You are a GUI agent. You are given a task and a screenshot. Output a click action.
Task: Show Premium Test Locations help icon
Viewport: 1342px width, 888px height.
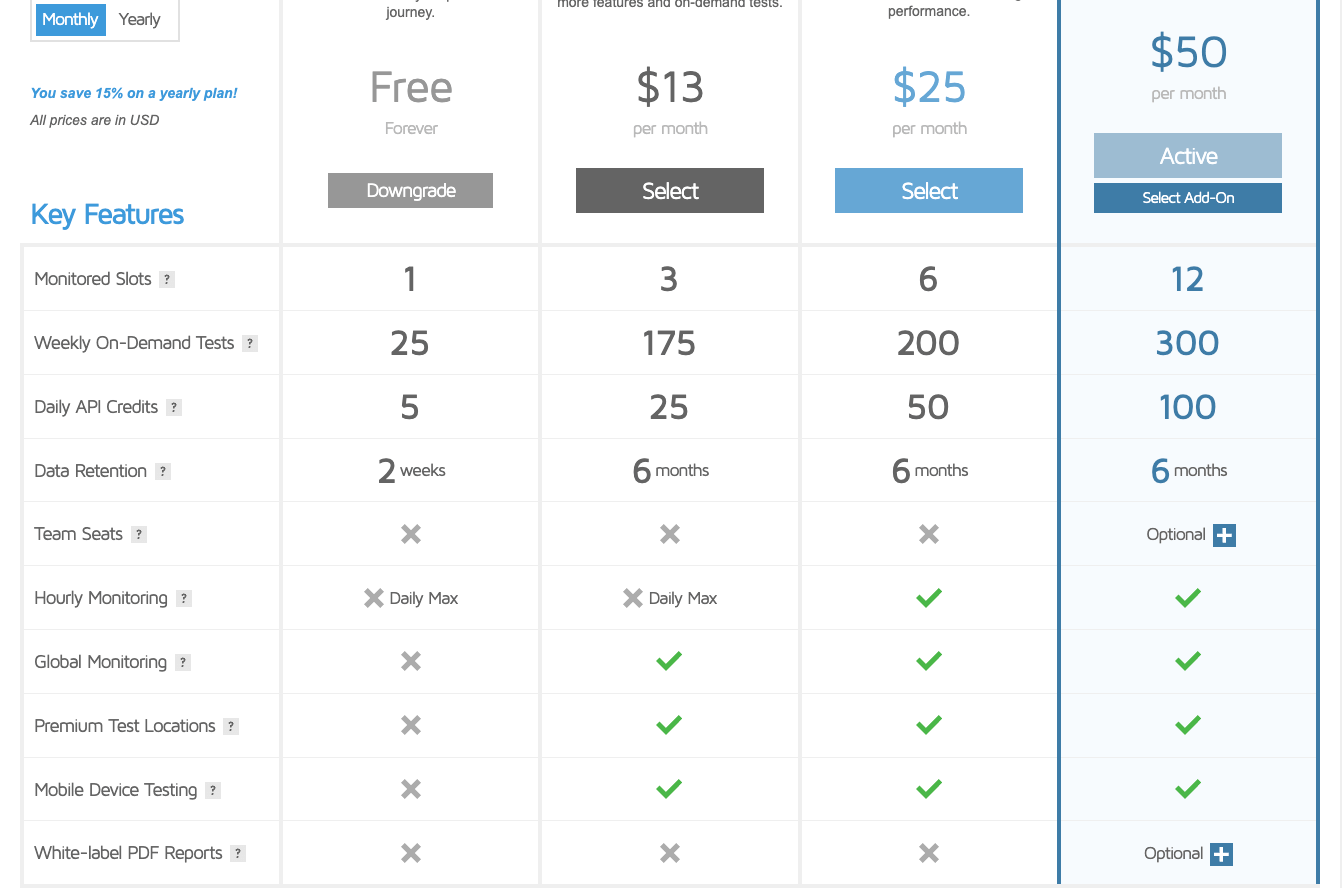(231, 726)
